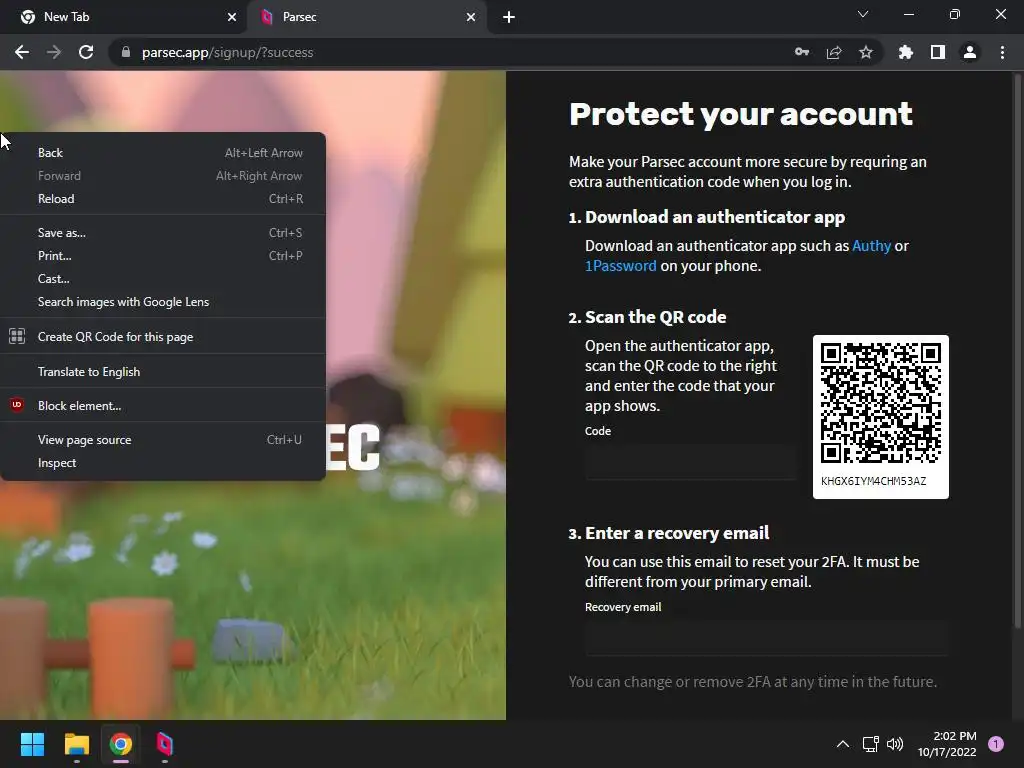1024x768 pixels.
Task: Toggle the browser side panel icon
Action: [x=938, y=52]
